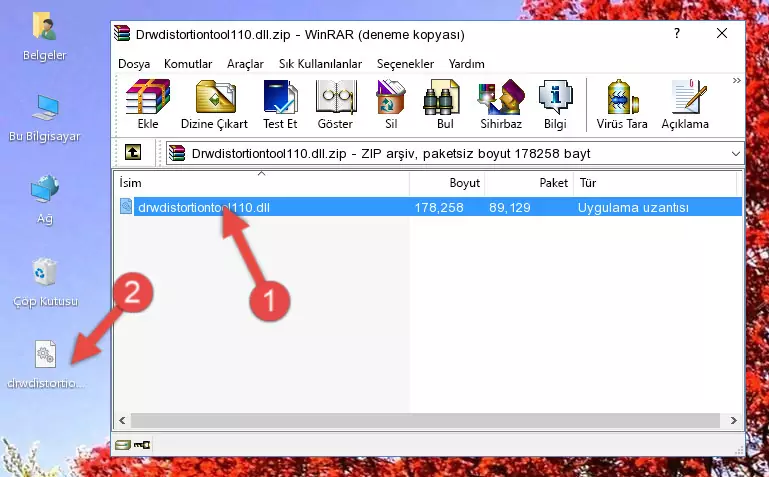Screen dimensions: 769x477
Task: Click the 89,129 packed size cell
Action: coord(510,207)
